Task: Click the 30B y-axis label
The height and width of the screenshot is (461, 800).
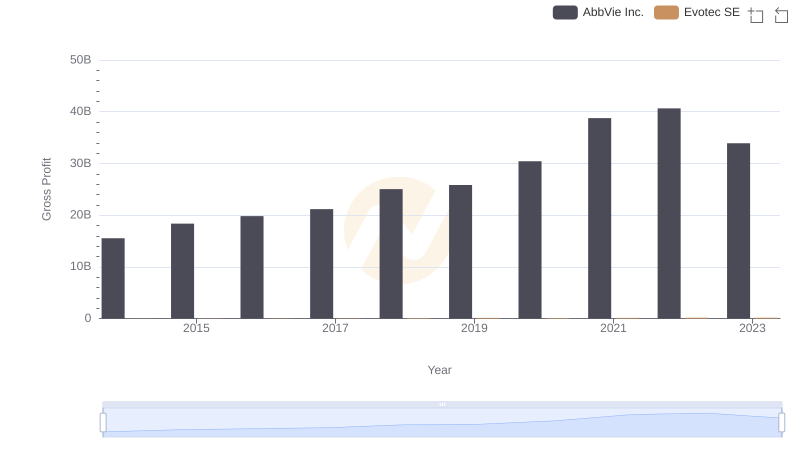Action: pos(81,163)
